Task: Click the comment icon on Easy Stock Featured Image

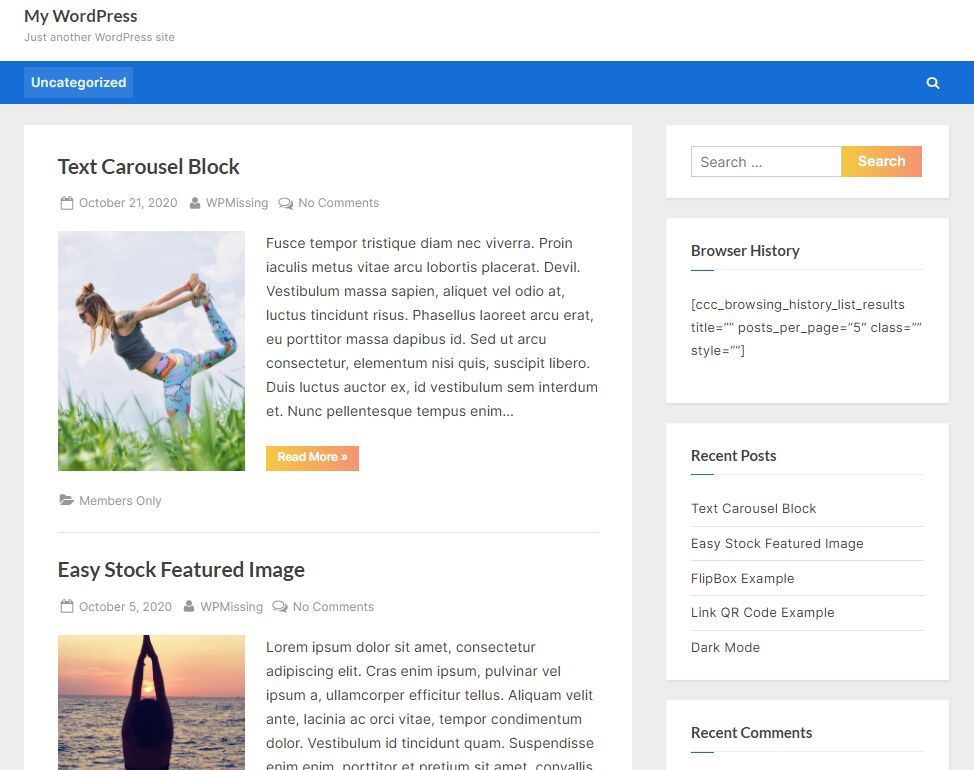Action: 281,606
